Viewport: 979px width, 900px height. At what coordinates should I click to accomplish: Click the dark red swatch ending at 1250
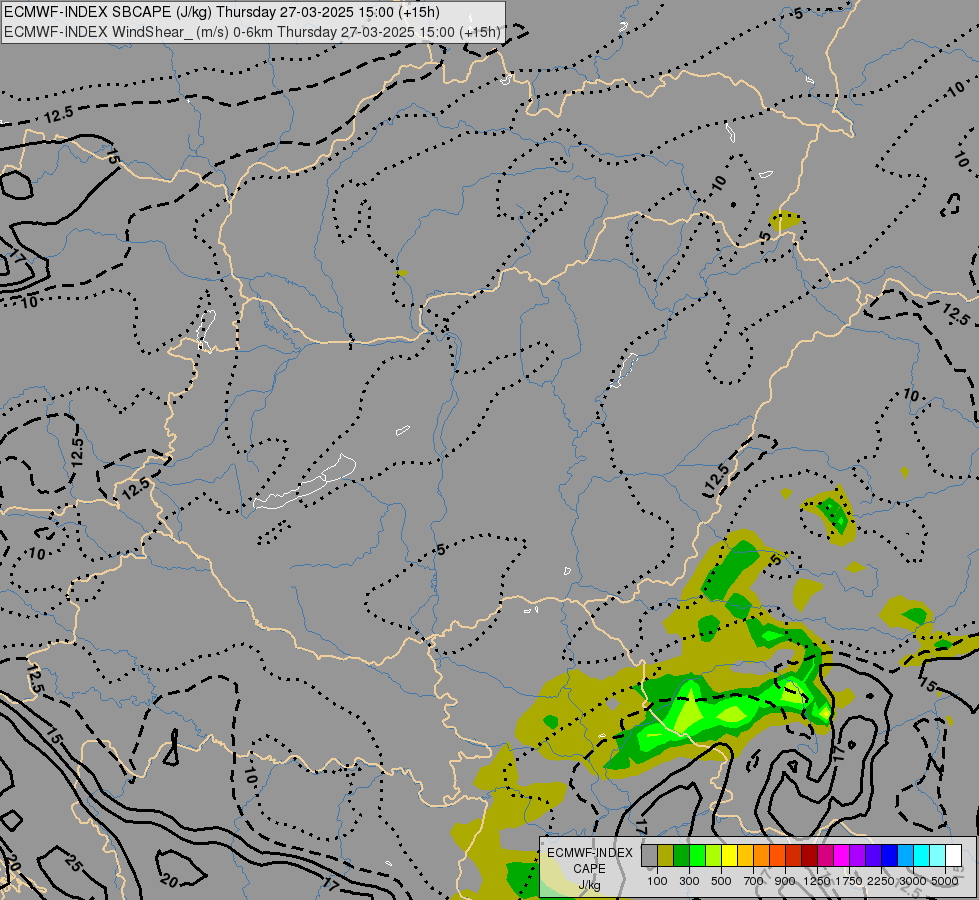point(809,856)
